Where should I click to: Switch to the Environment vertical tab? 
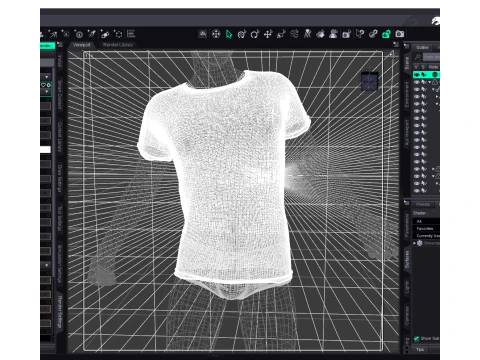coord(407,95)
